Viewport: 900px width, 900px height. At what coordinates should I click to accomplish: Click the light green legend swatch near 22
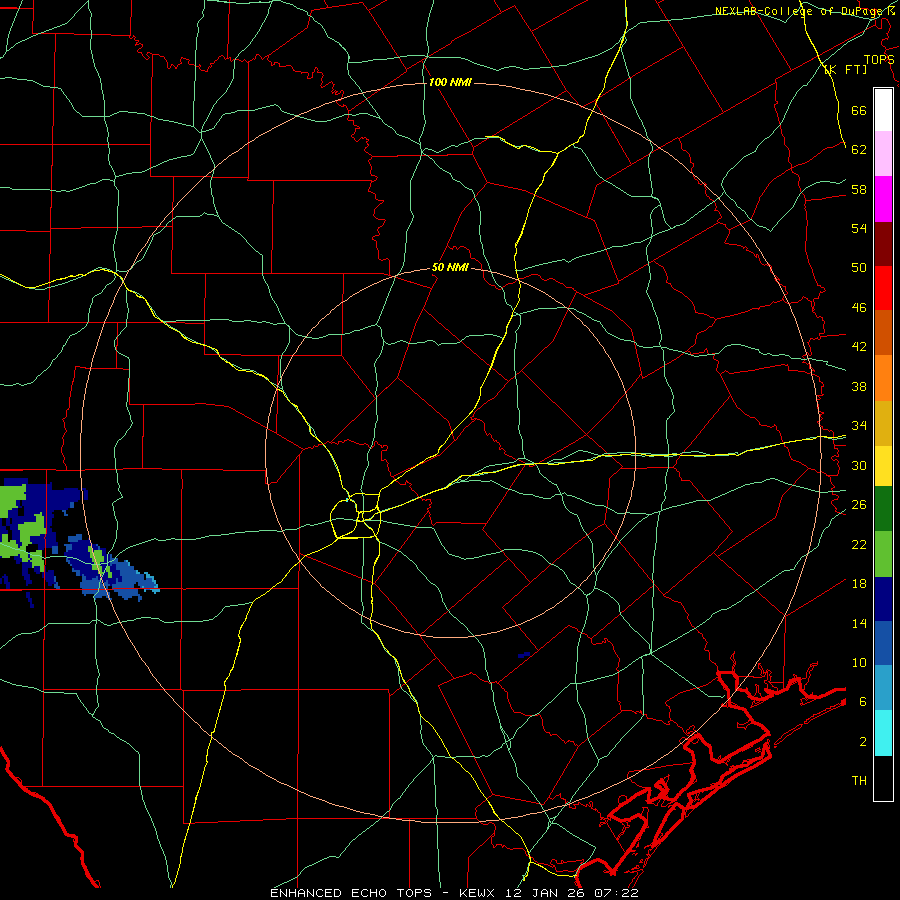883,554
